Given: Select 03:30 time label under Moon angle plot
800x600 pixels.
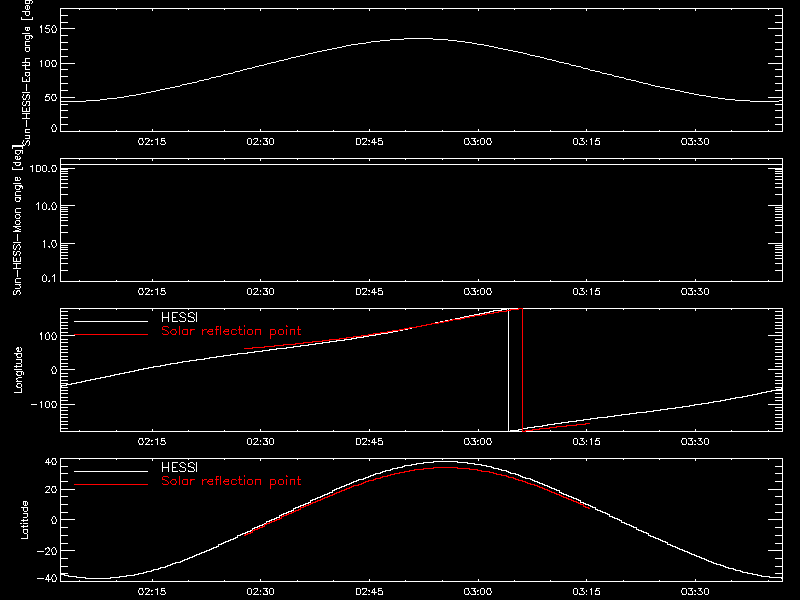Looking at the screenshot, I should [x=695, y=292].
